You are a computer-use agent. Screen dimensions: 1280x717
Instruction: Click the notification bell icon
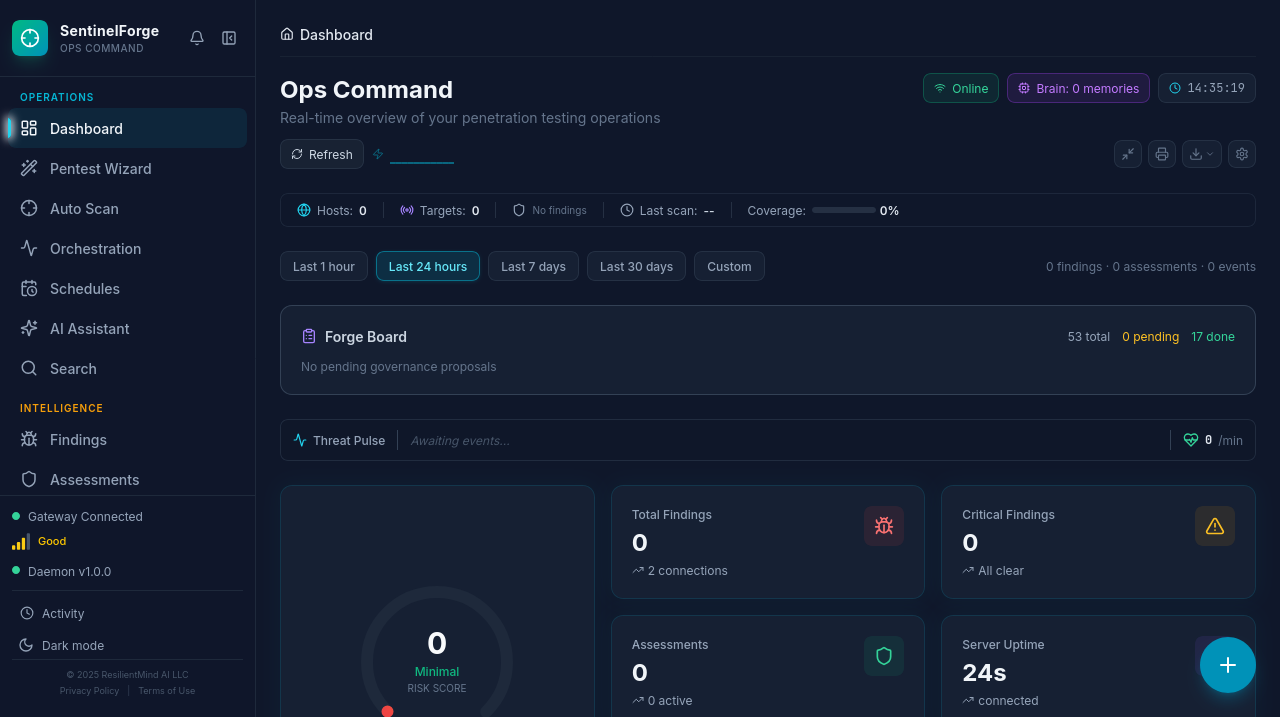tap(197, 37)
